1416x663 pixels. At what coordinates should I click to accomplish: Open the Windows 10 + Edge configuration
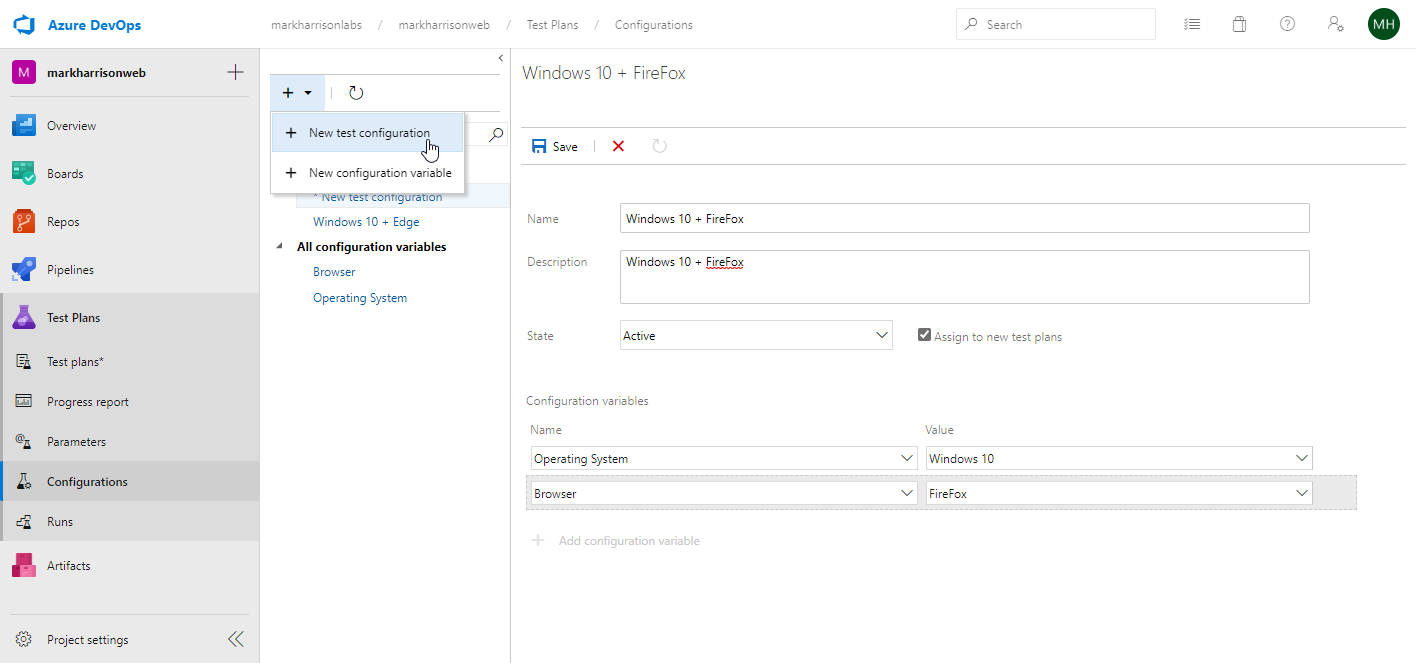pyautogui.click(x=366, y=222)
